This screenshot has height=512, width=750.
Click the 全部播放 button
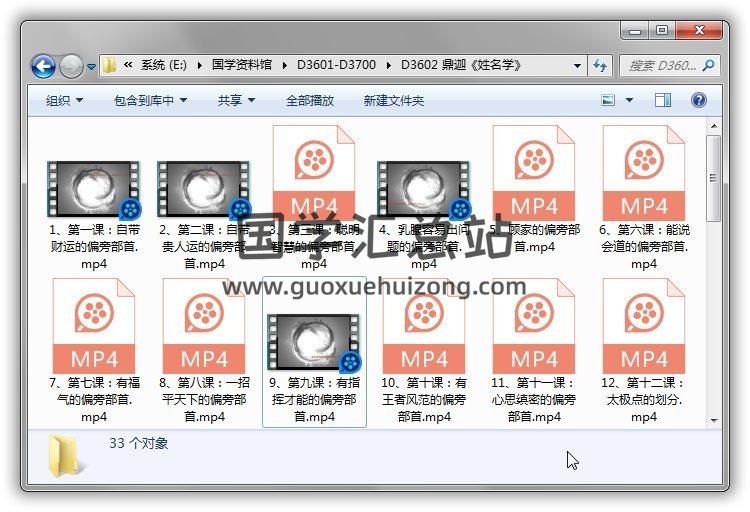[309, 100]
